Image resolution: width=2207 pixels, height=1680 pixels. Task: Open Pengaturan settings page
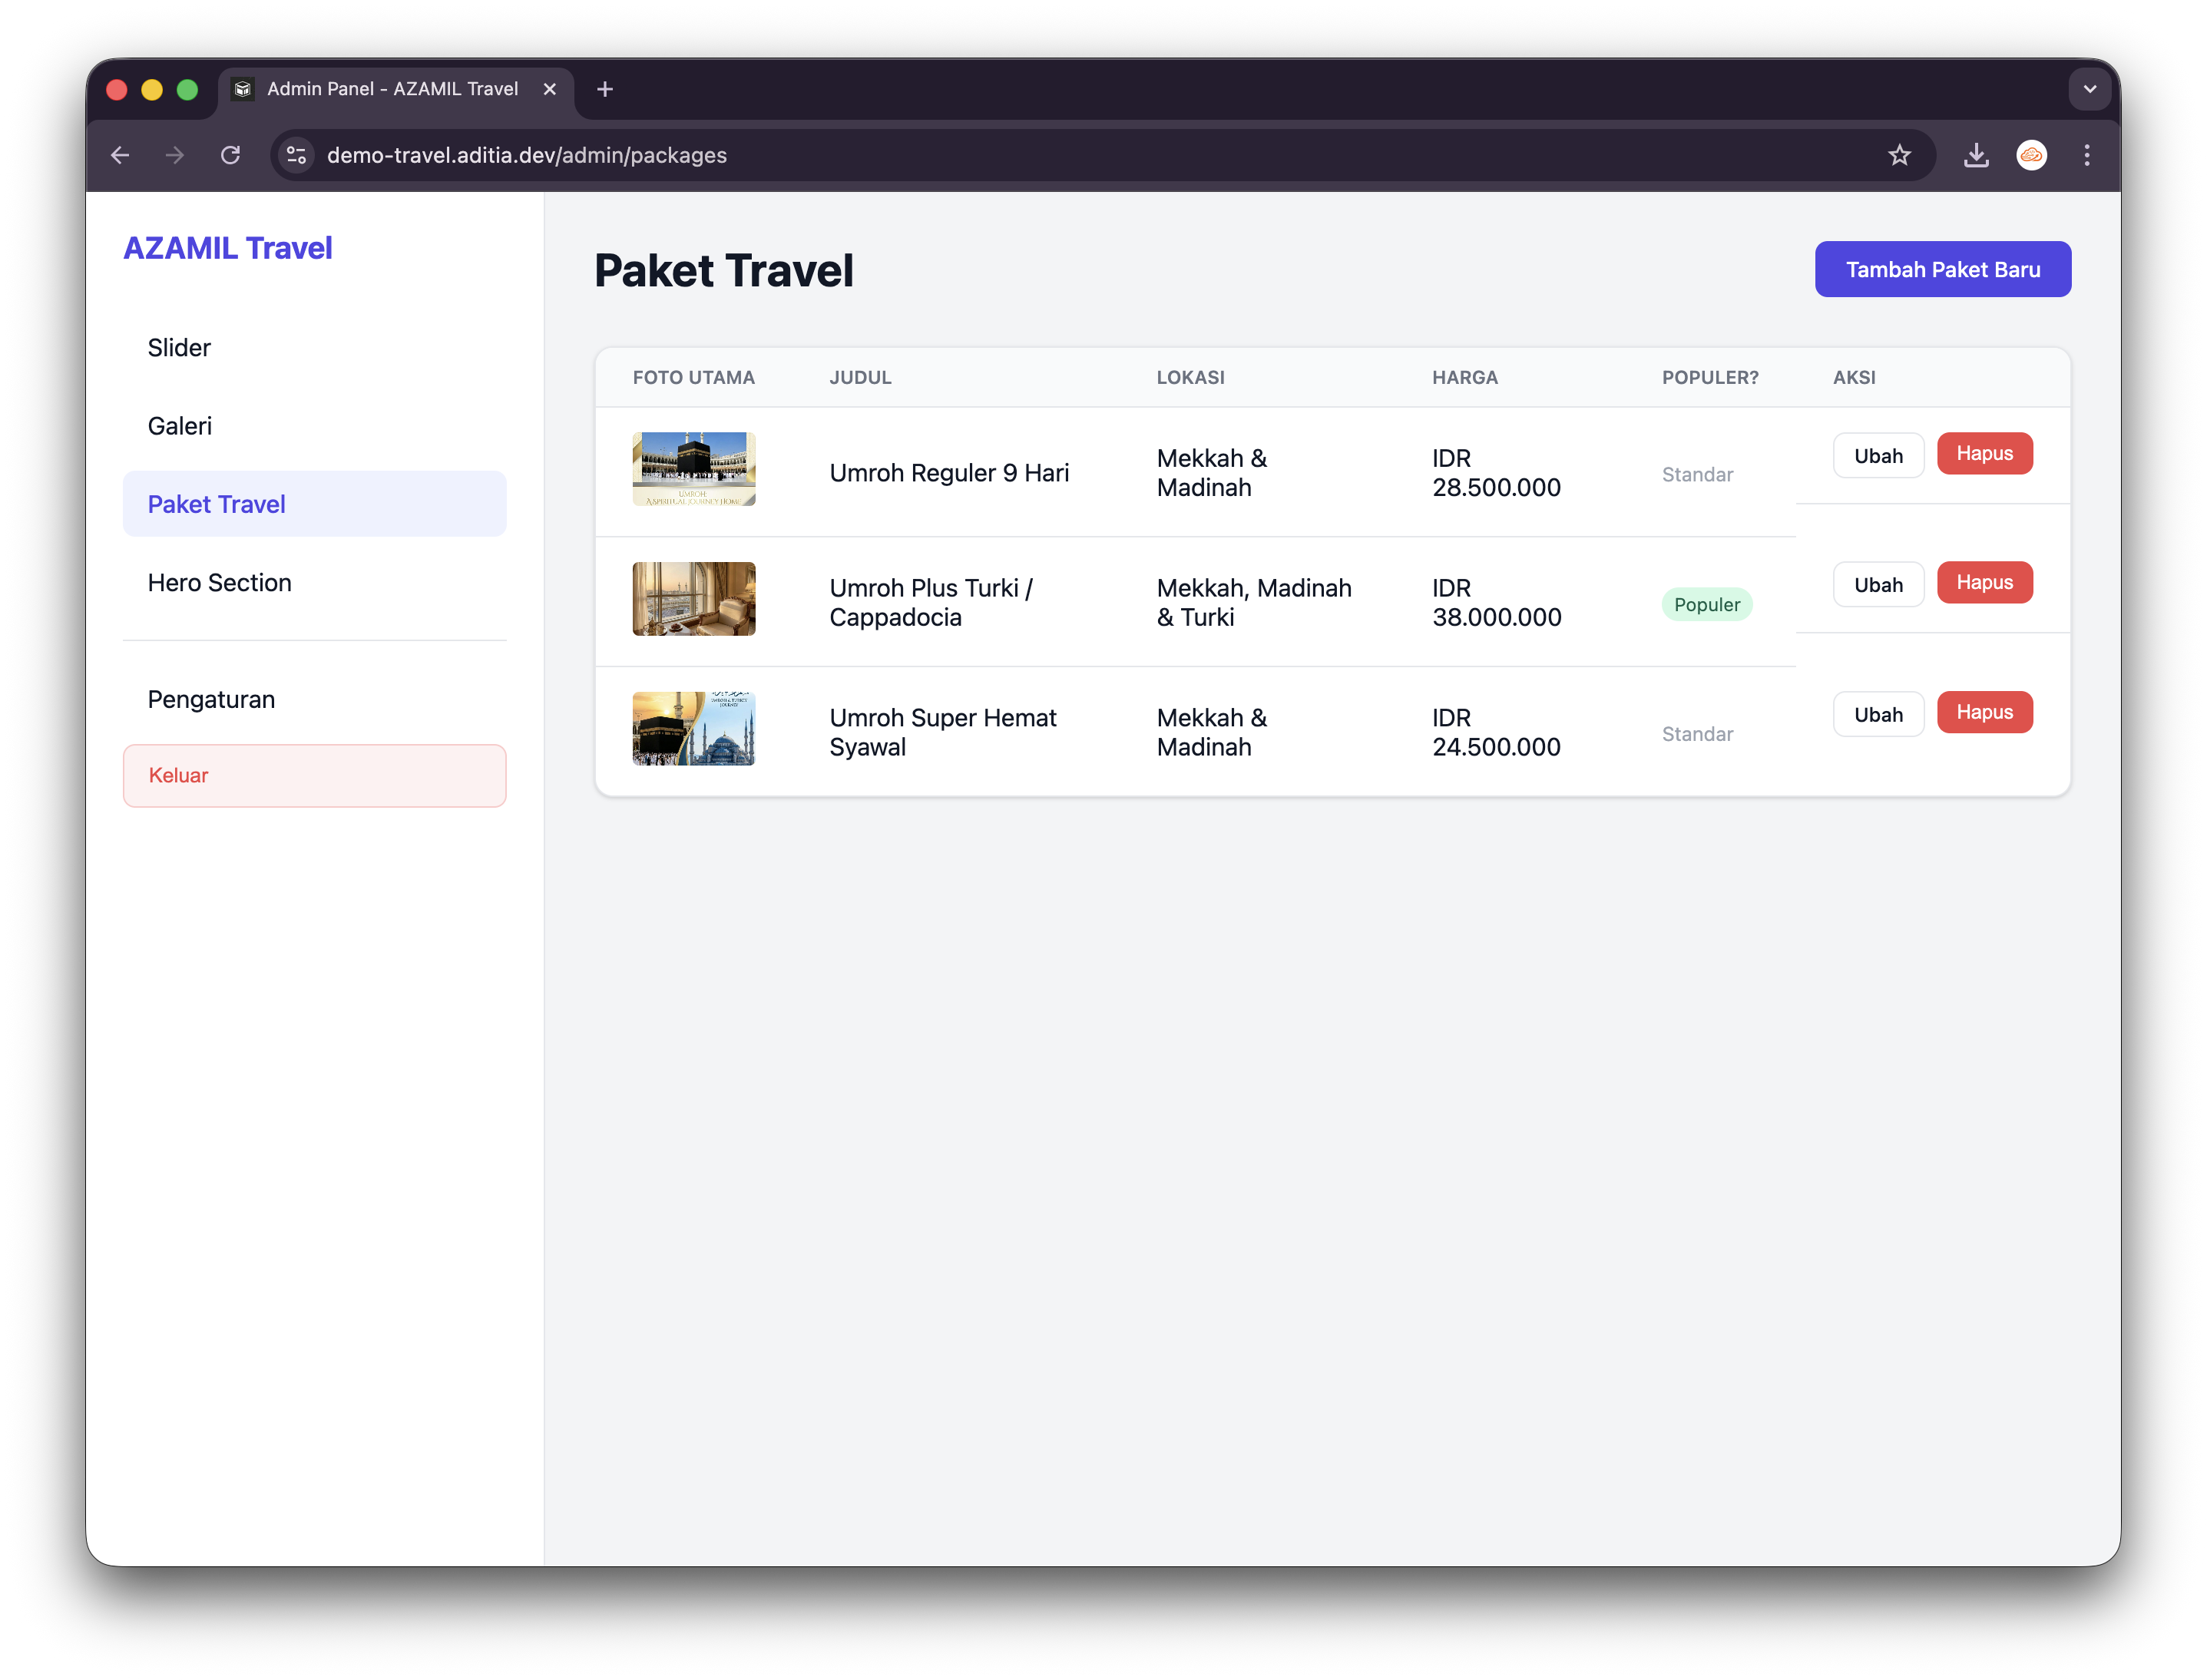(x=211, y=699)
